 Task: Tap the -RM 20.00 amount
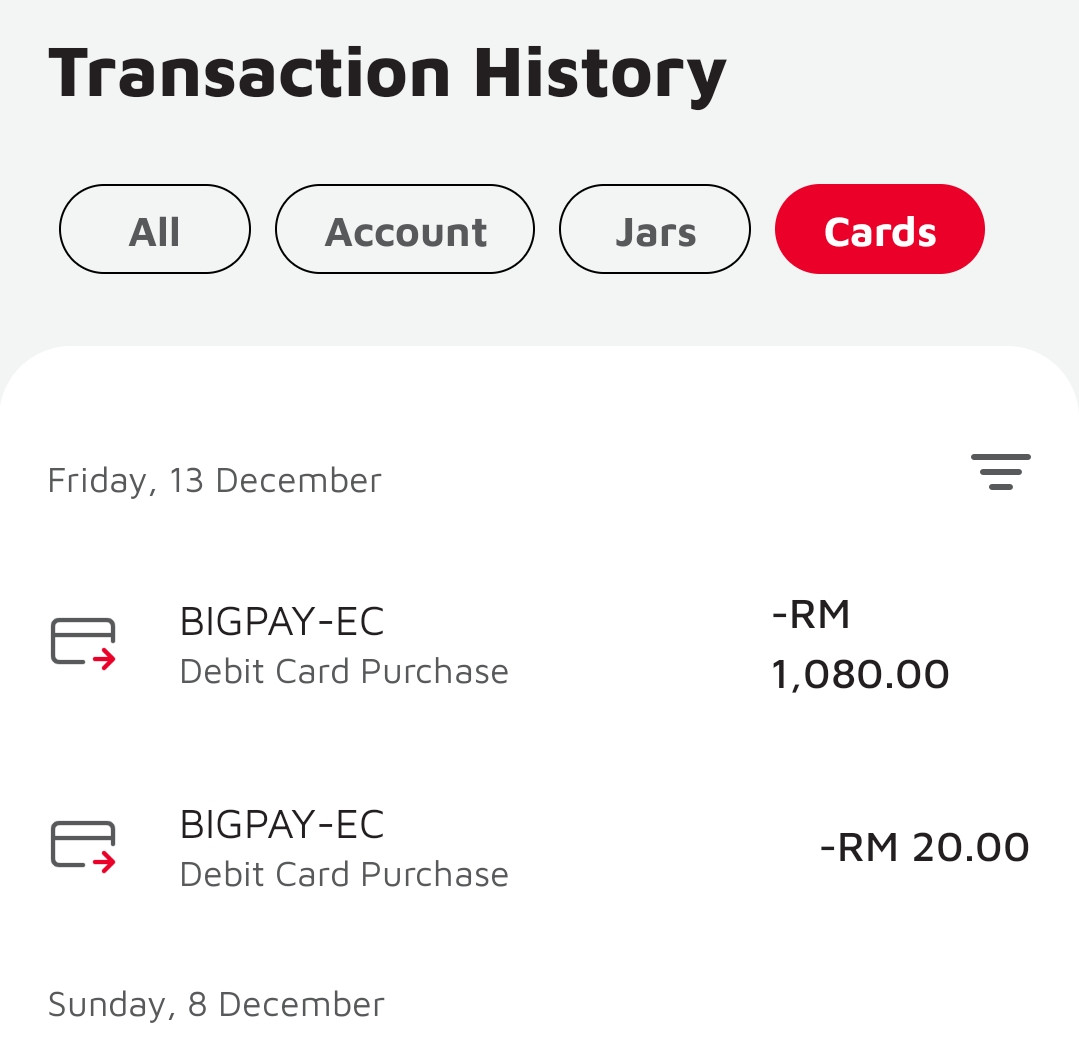pyautogui.click(x=925, y=848)
